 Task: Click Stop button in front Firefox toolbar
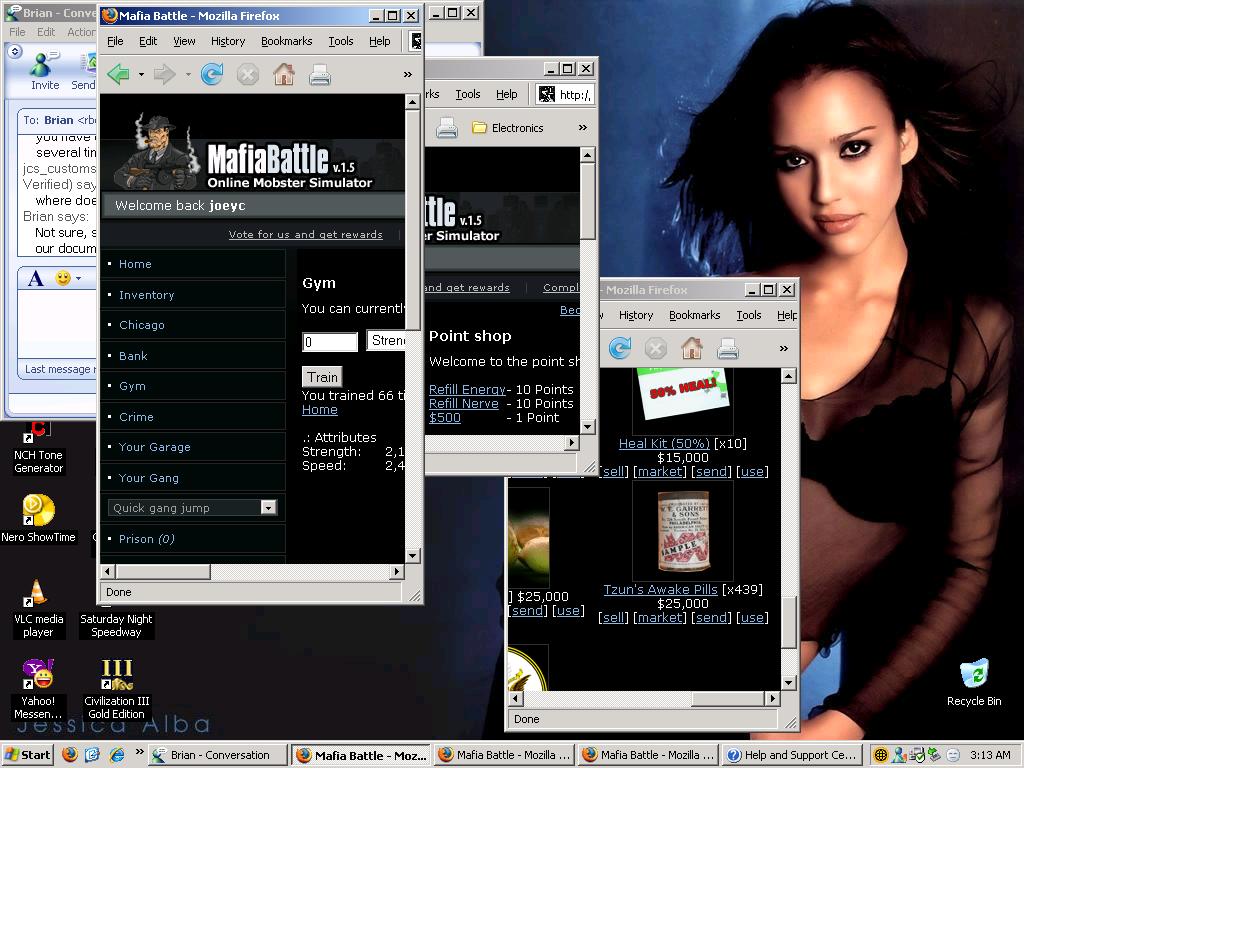(248, 74)
